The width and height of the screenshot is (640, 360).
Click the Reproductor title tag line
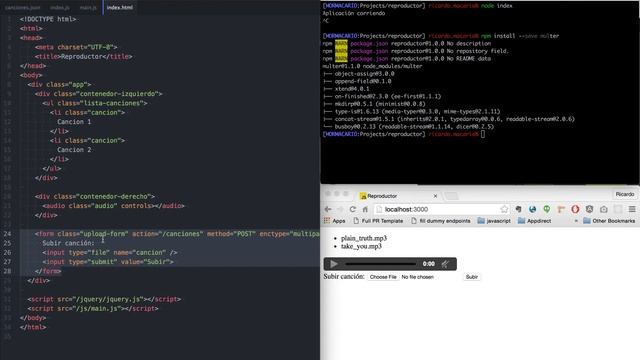[83, 56]
